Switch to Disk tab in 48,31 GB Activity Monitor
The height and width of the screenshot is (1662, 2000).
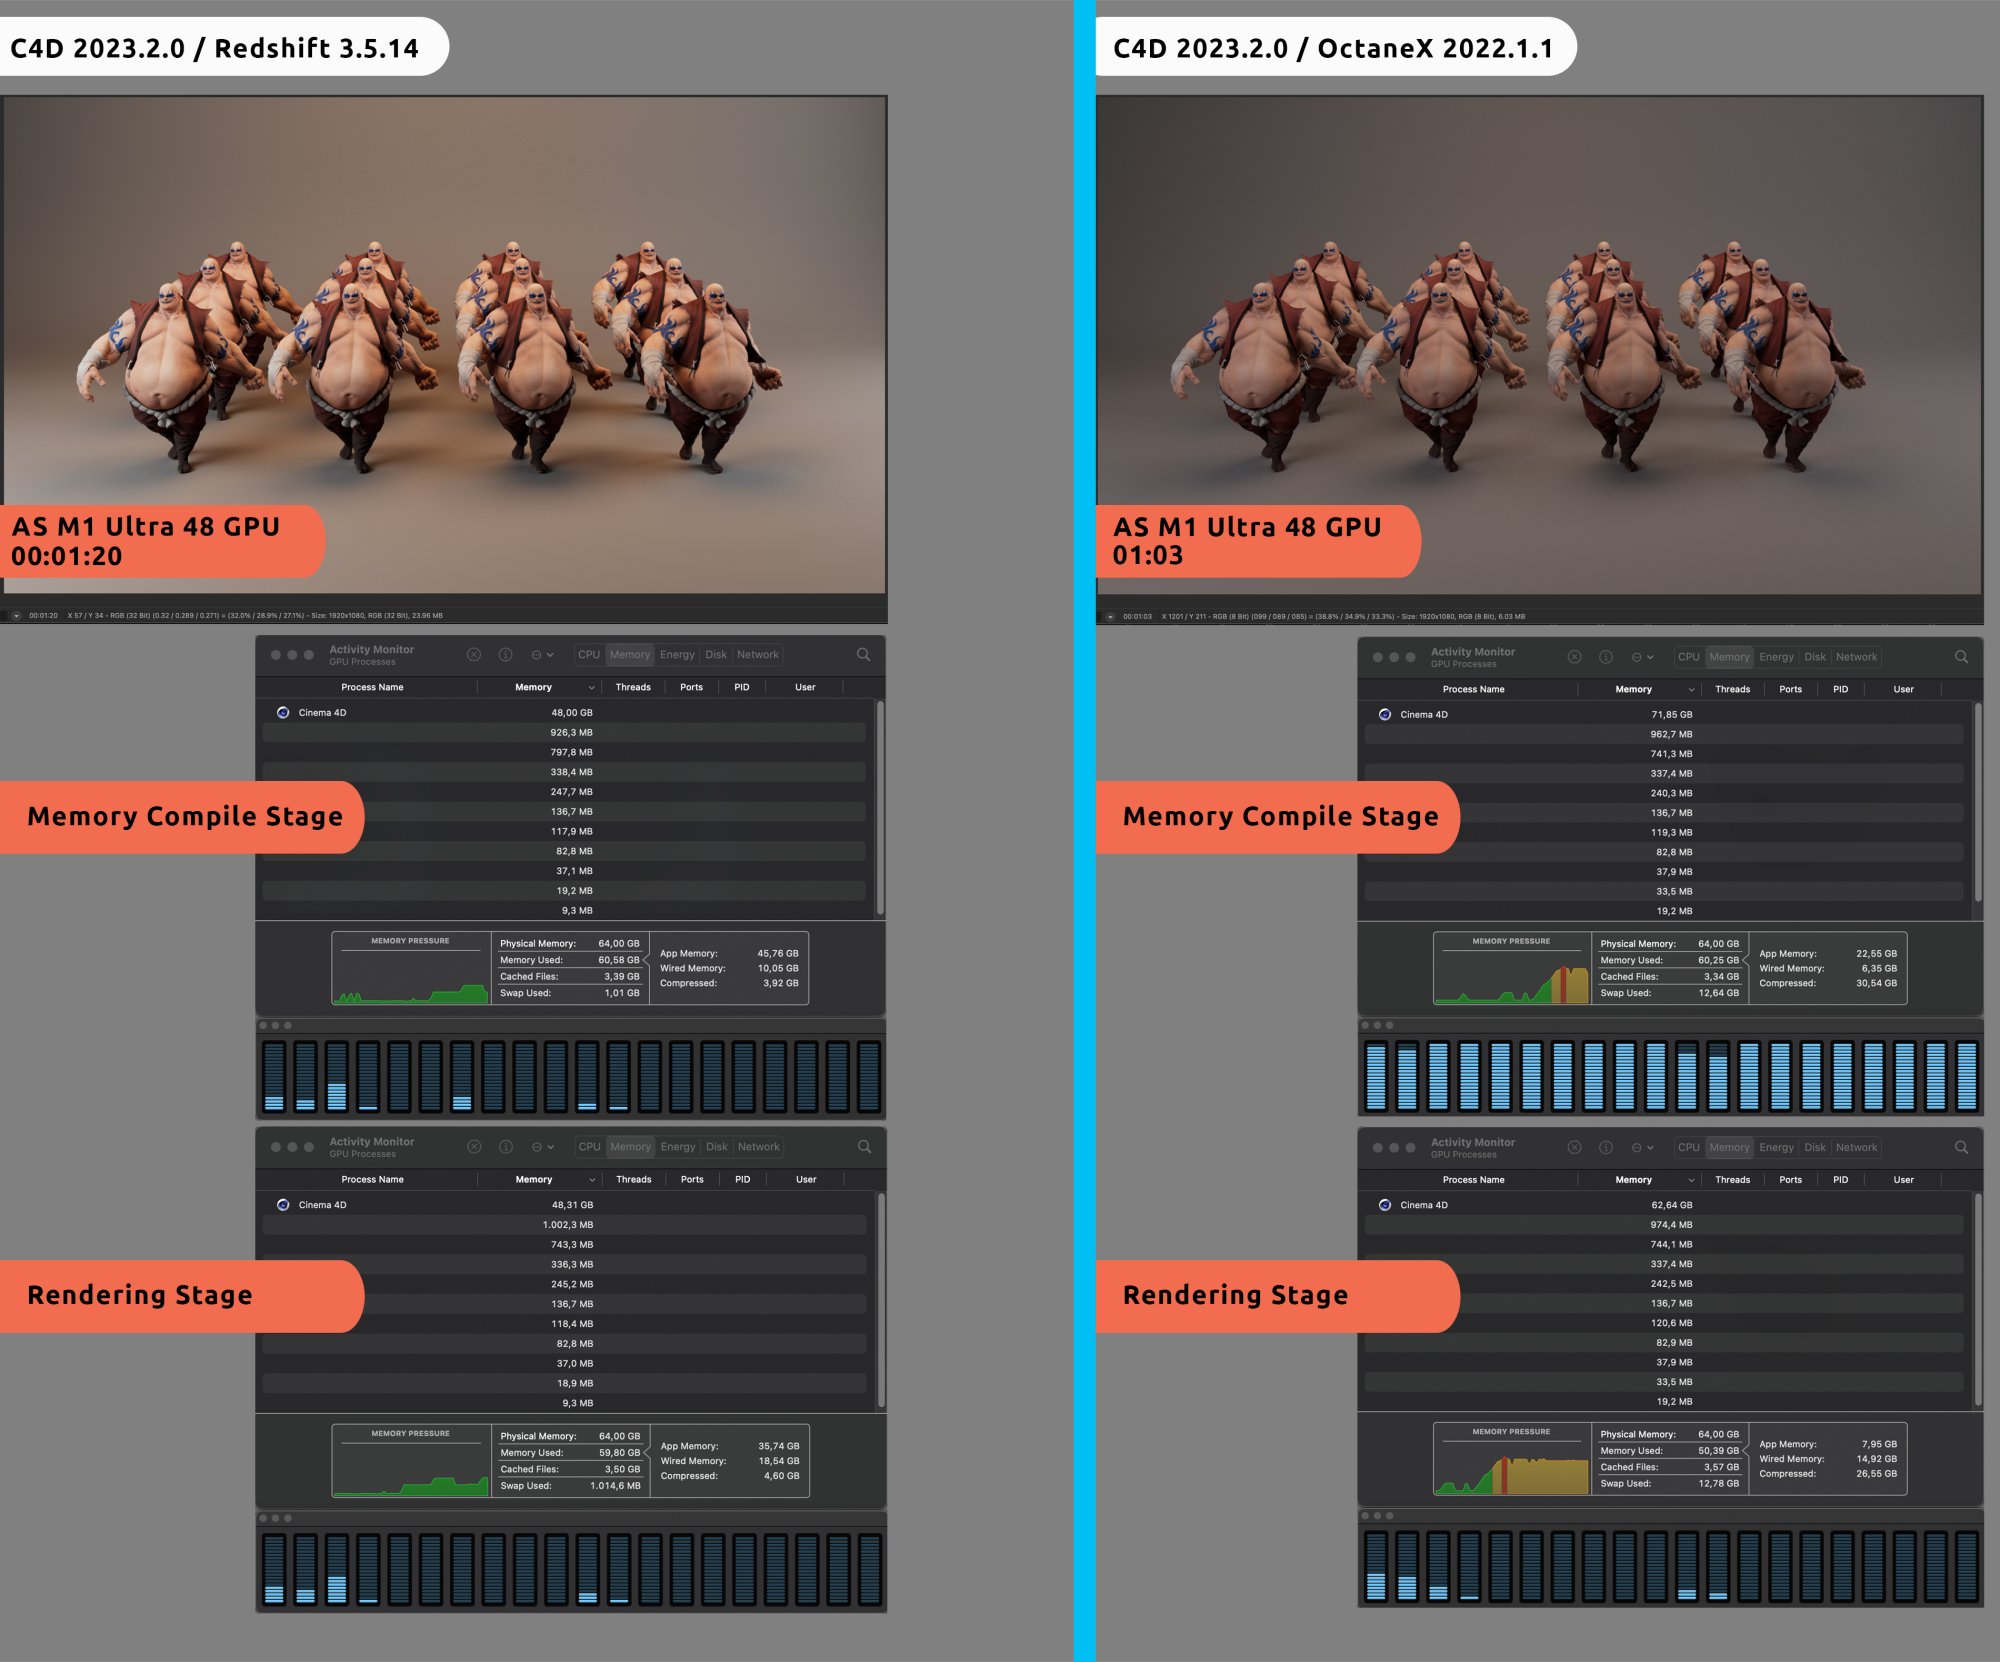coord(717,1147)
